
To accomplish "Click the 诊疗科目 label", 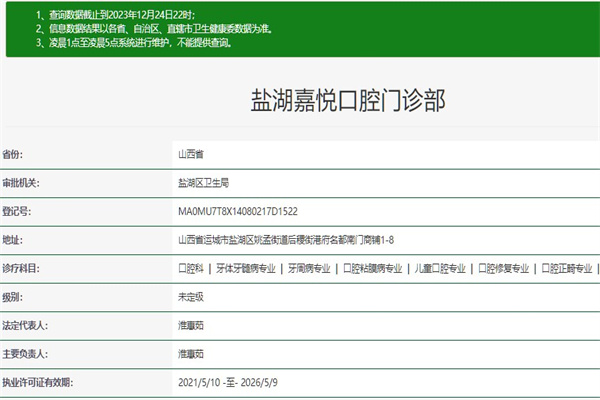I will coord(21,268).
